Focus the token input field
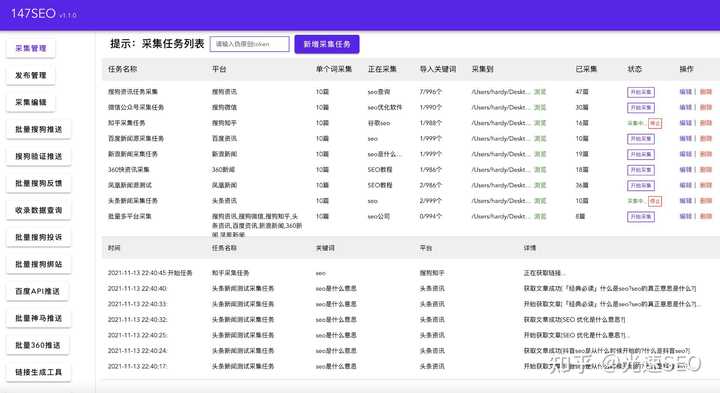Screen dimensions: 720x393 click(250, 44)
